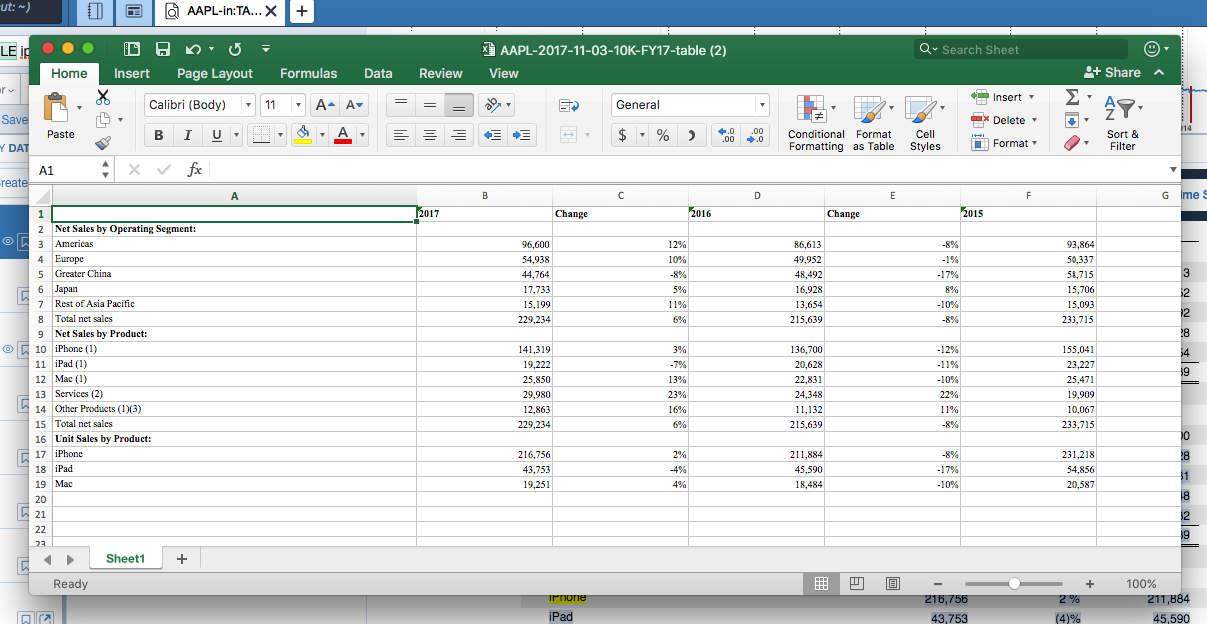
Task: Click the Fill down arrow icon
Action: point(1072,120)
